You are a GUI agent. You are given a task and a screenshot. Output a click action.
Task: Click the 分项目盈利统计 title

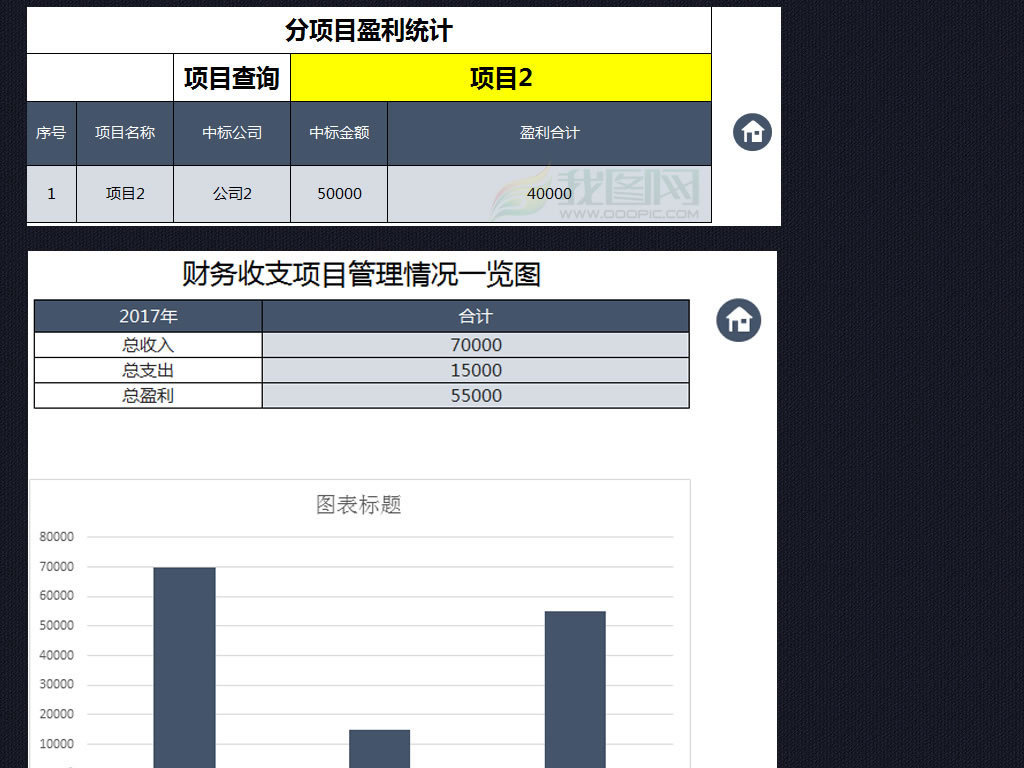pos(369,30)
